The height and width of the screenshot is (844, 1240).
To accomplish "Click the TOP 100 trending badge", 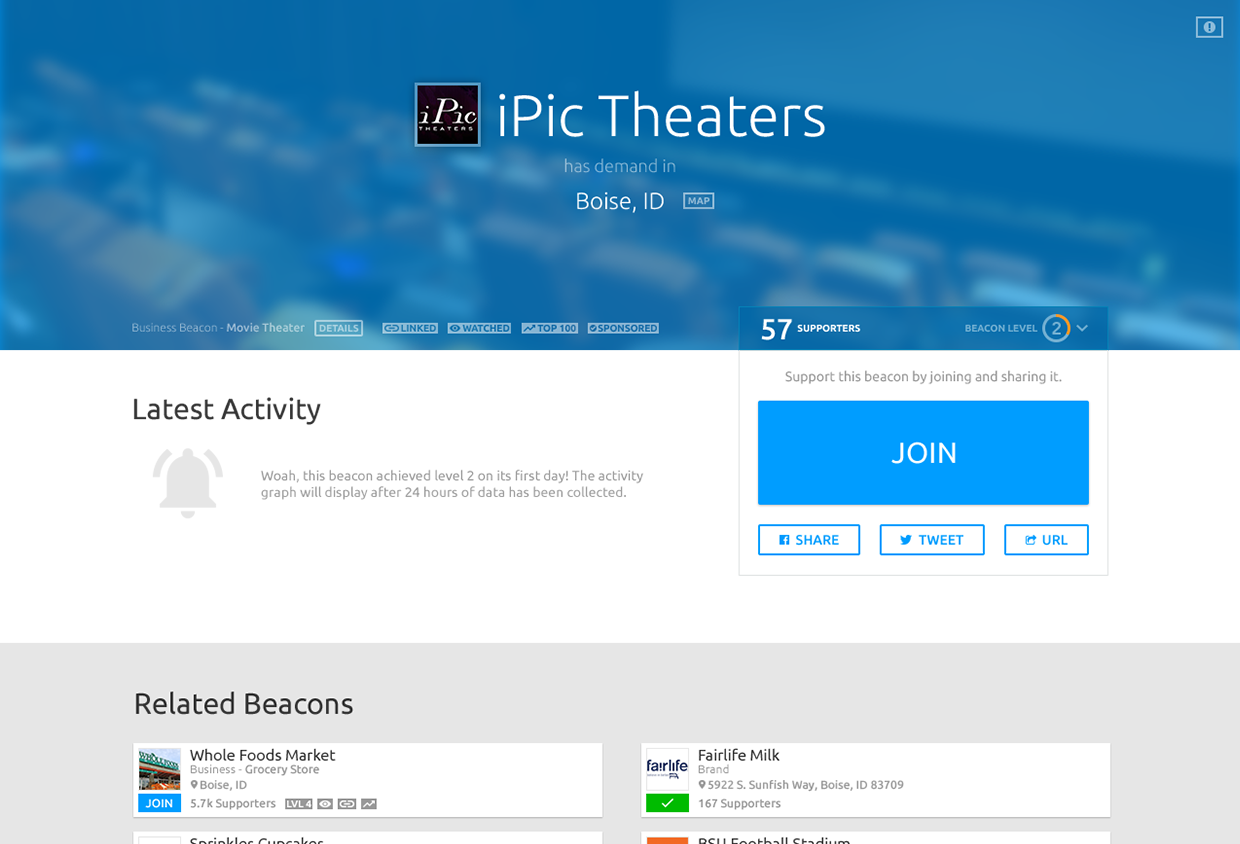I will click(x=549, y=328).
